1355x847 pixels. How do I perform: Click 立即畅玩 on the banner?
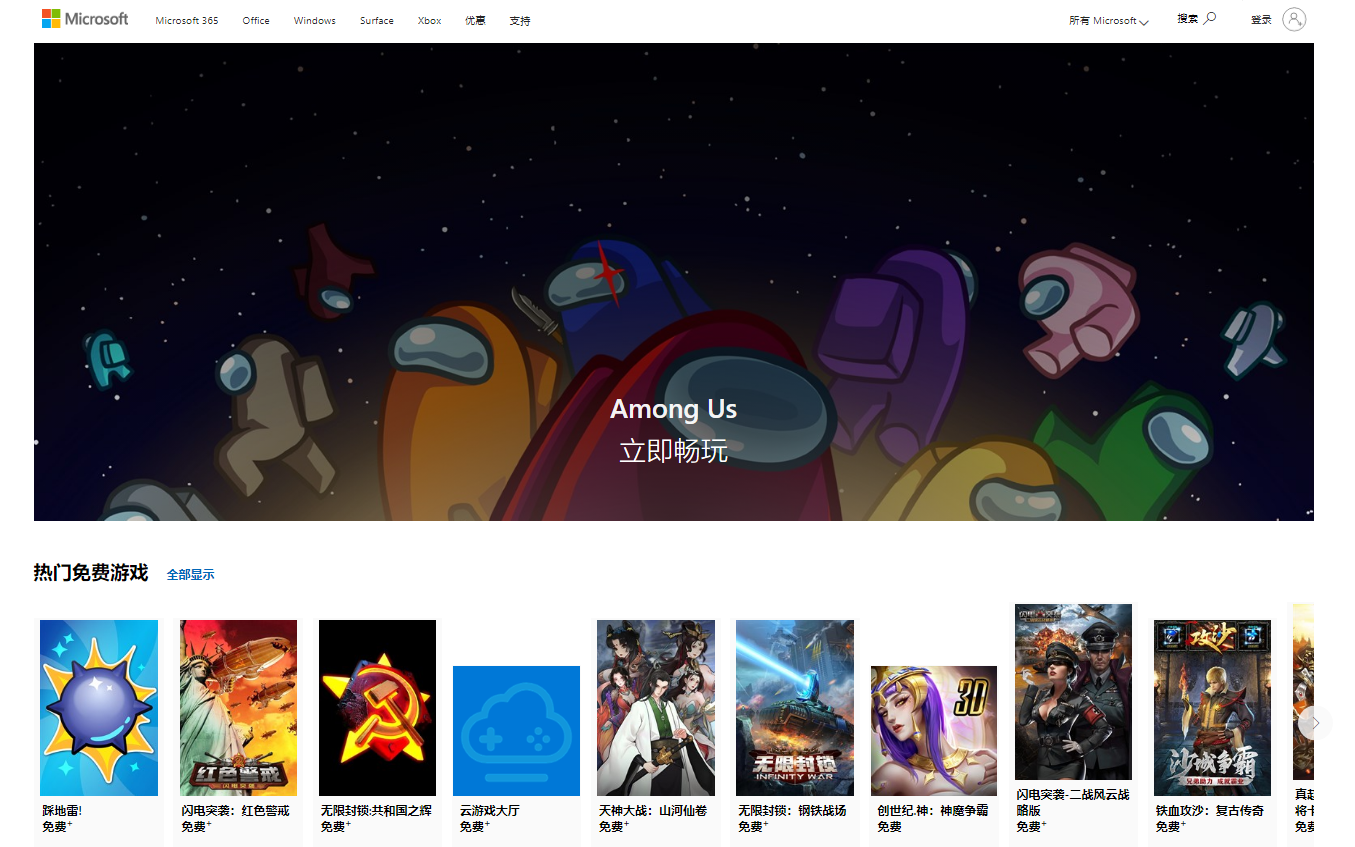(673, 451)
